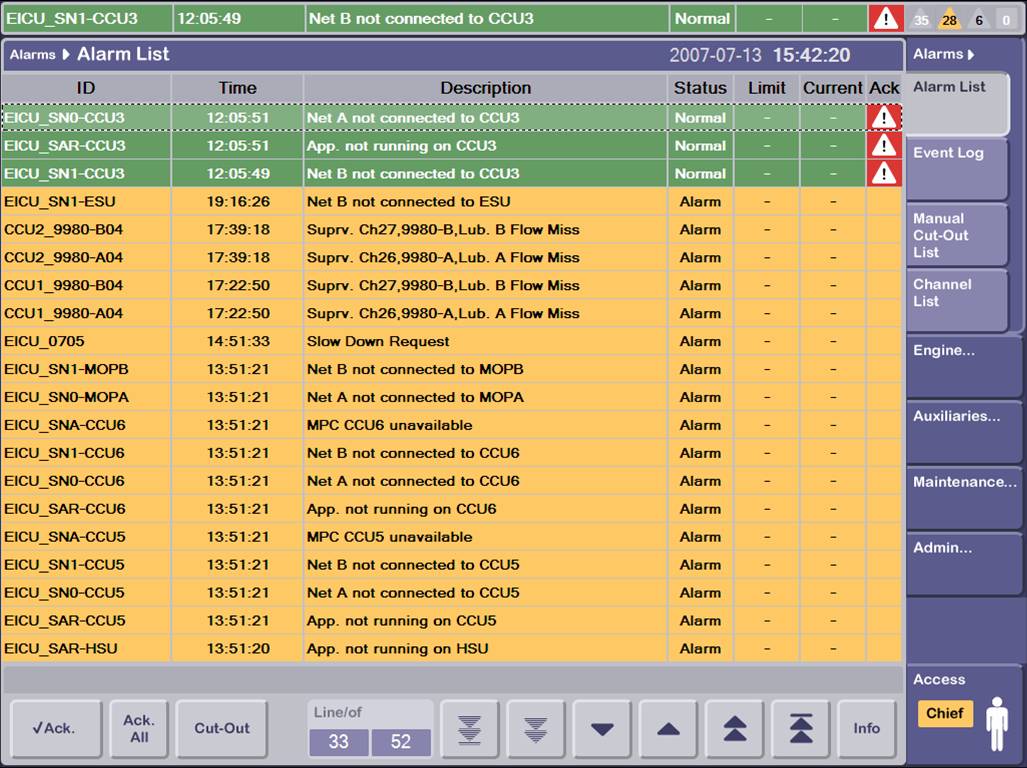Jump to the top of the alarm list
1027x768 pixels.
tap(800, 729)
